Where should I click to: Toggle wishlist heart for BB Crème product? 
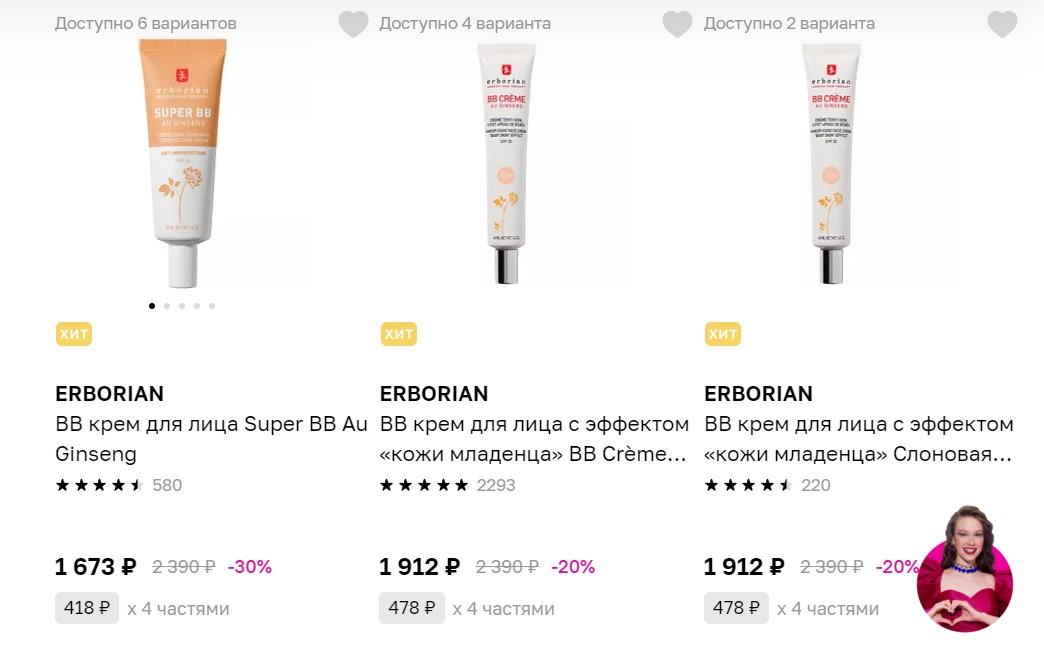tap(677, 24)
